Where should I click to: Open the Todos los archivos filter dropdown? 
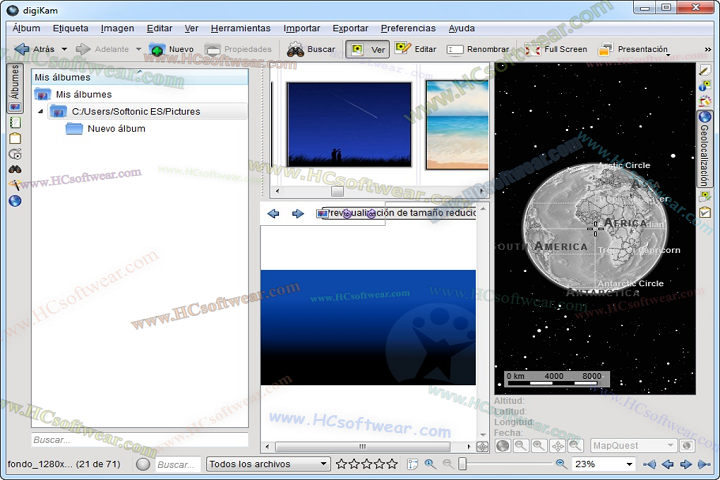(268, 464)
